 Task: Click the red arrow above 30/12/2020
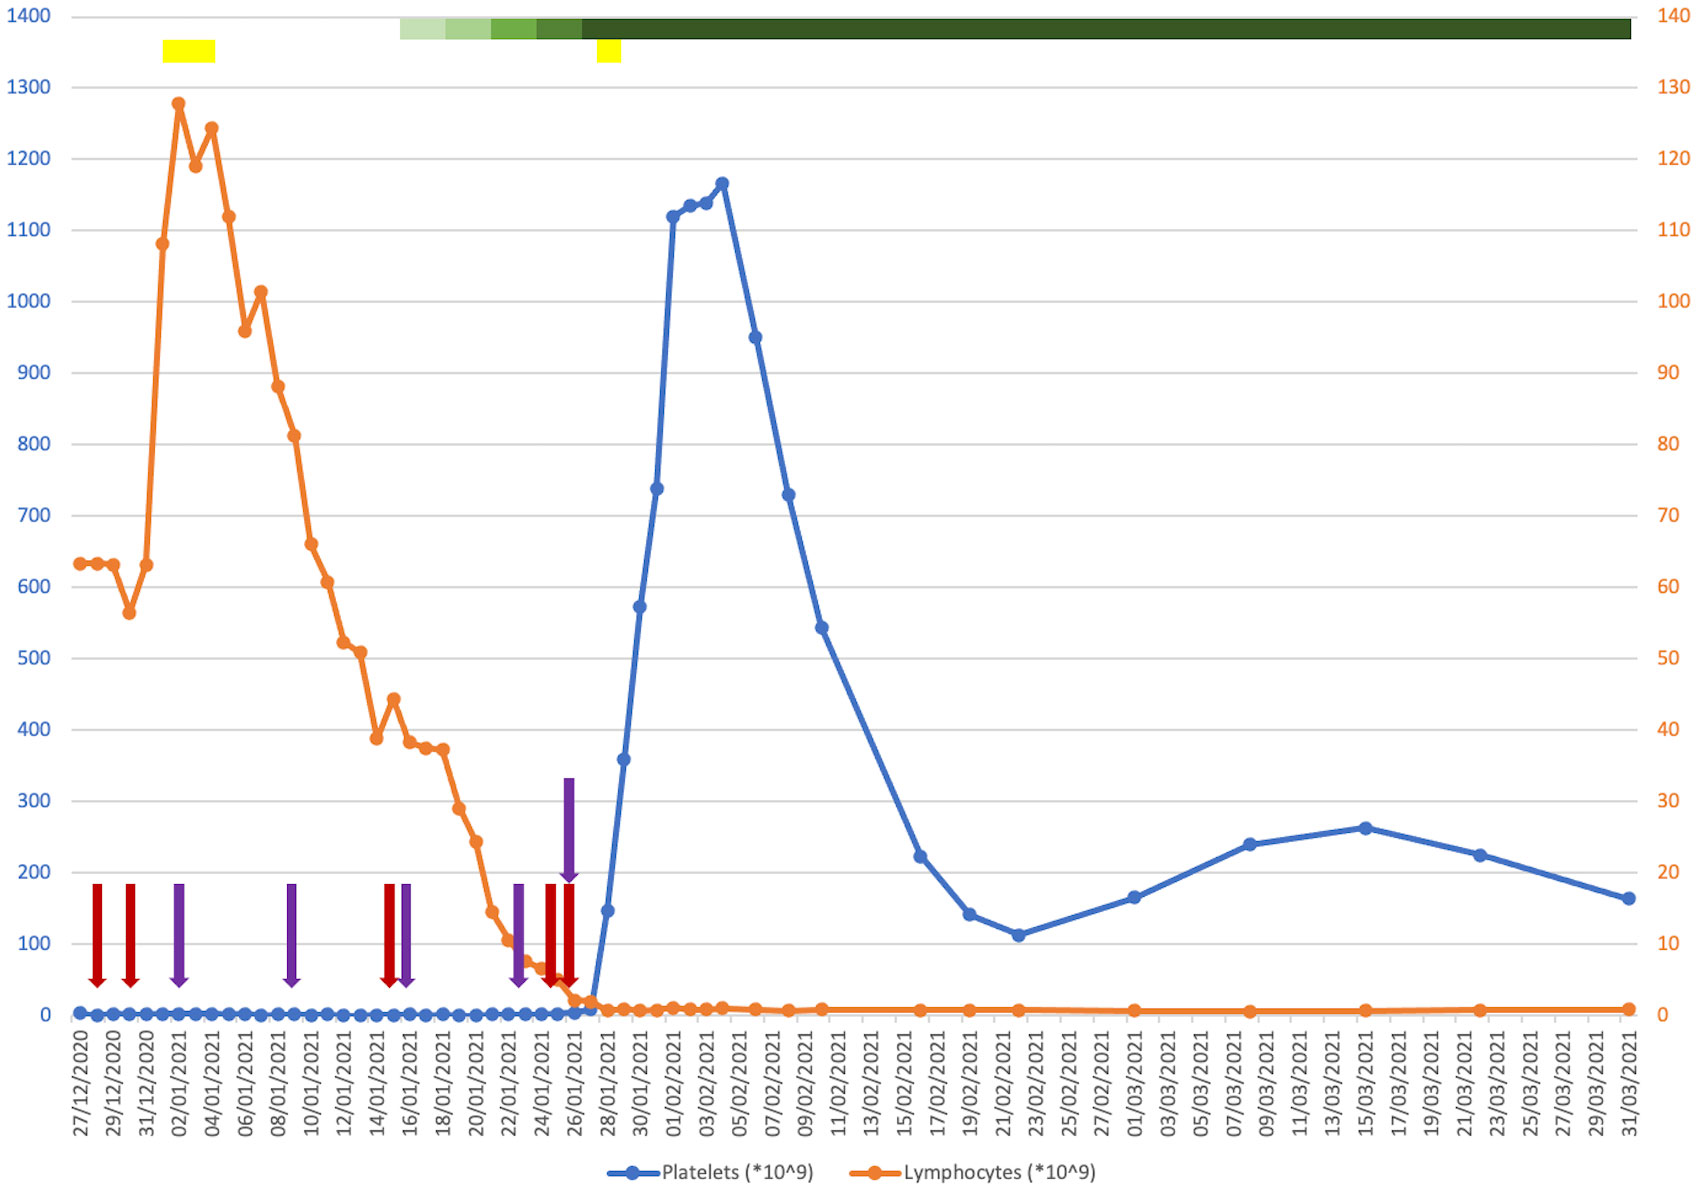click(x=130, y=935)
